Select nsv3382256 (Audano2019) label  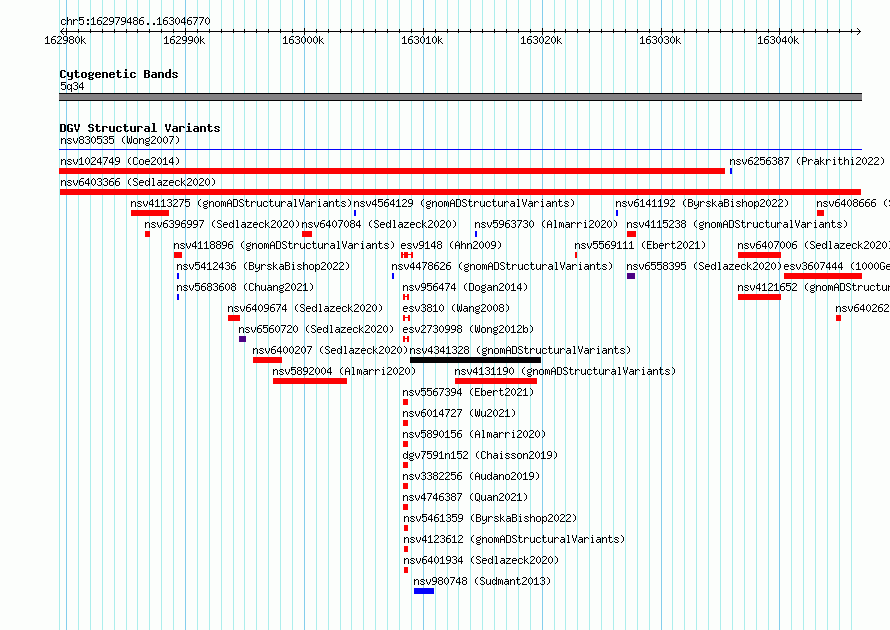471,476
